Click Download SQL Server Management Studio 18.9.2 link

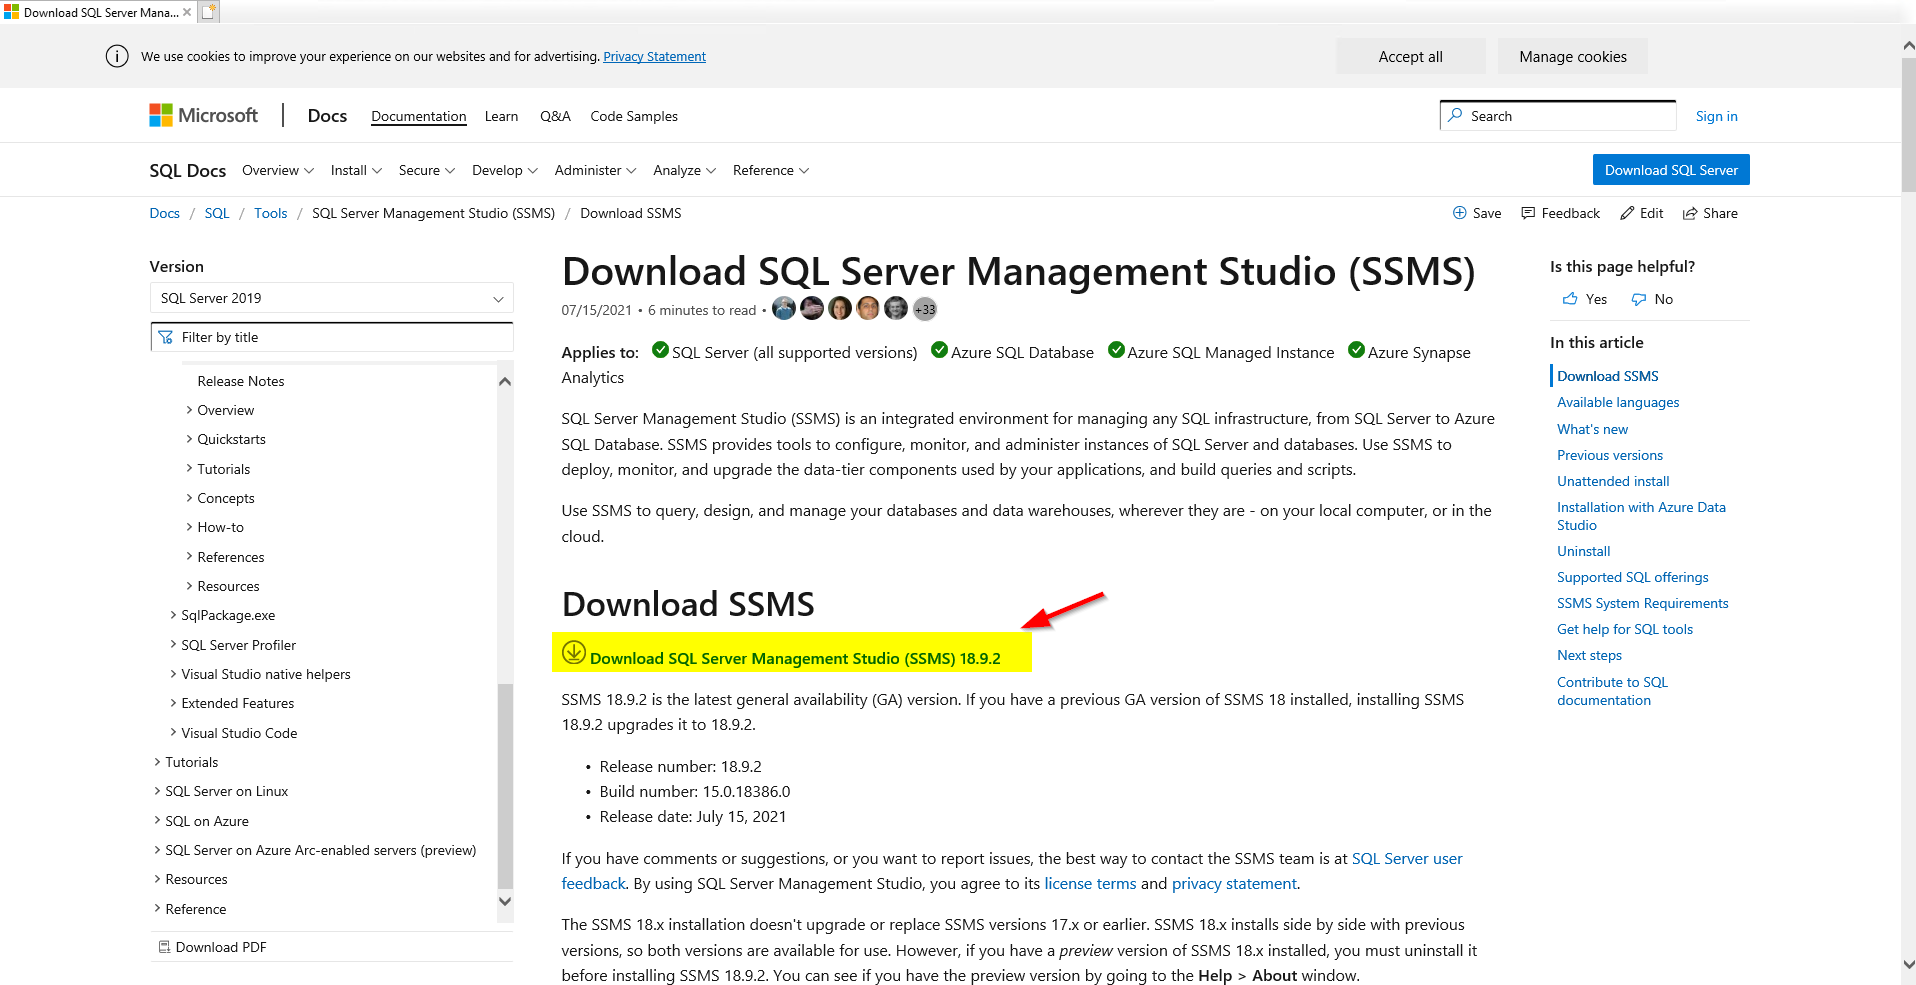point(795,658)
